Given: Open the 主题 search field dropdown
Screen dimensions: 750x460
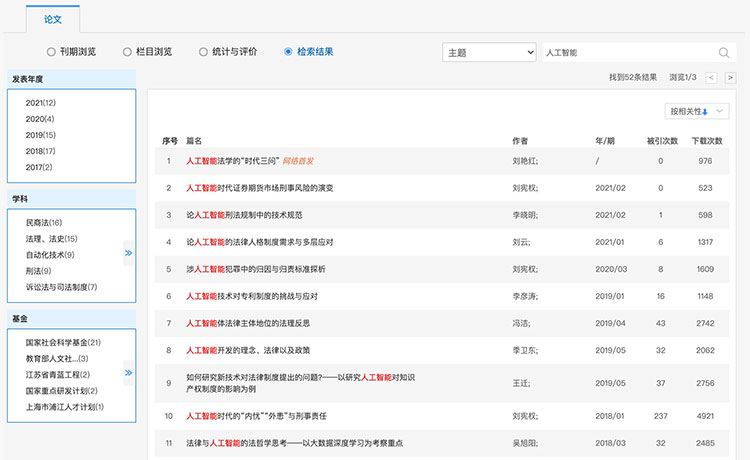Looking at the screenshot, I should [489, 52].
